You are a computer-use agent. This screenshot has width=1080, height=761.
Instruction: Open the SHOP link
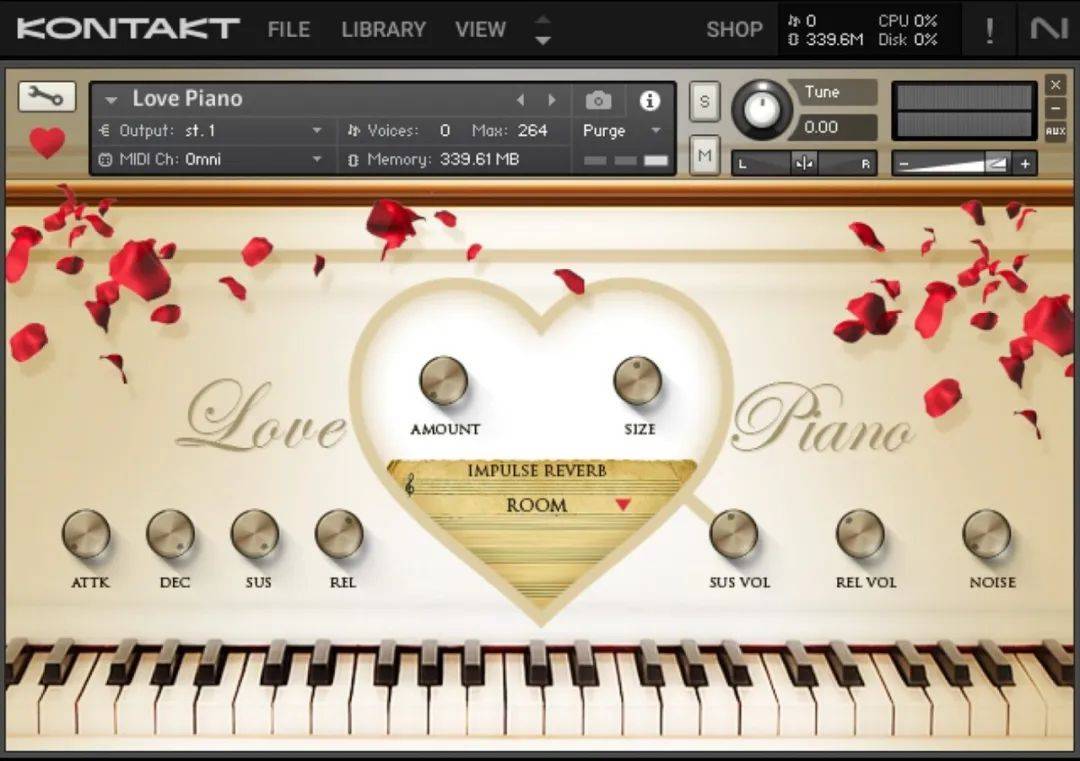[x=734, y=30]
